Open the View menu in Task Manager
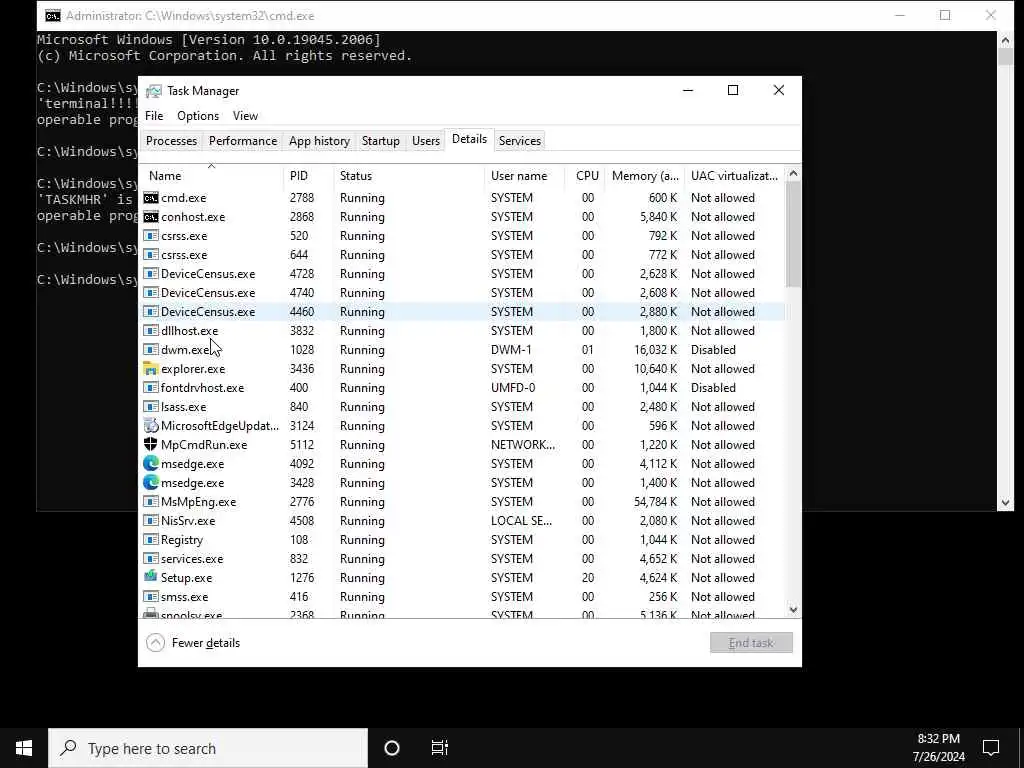Image resolution: width=1024 pixels, height=768 pixels. coord(246,116)
